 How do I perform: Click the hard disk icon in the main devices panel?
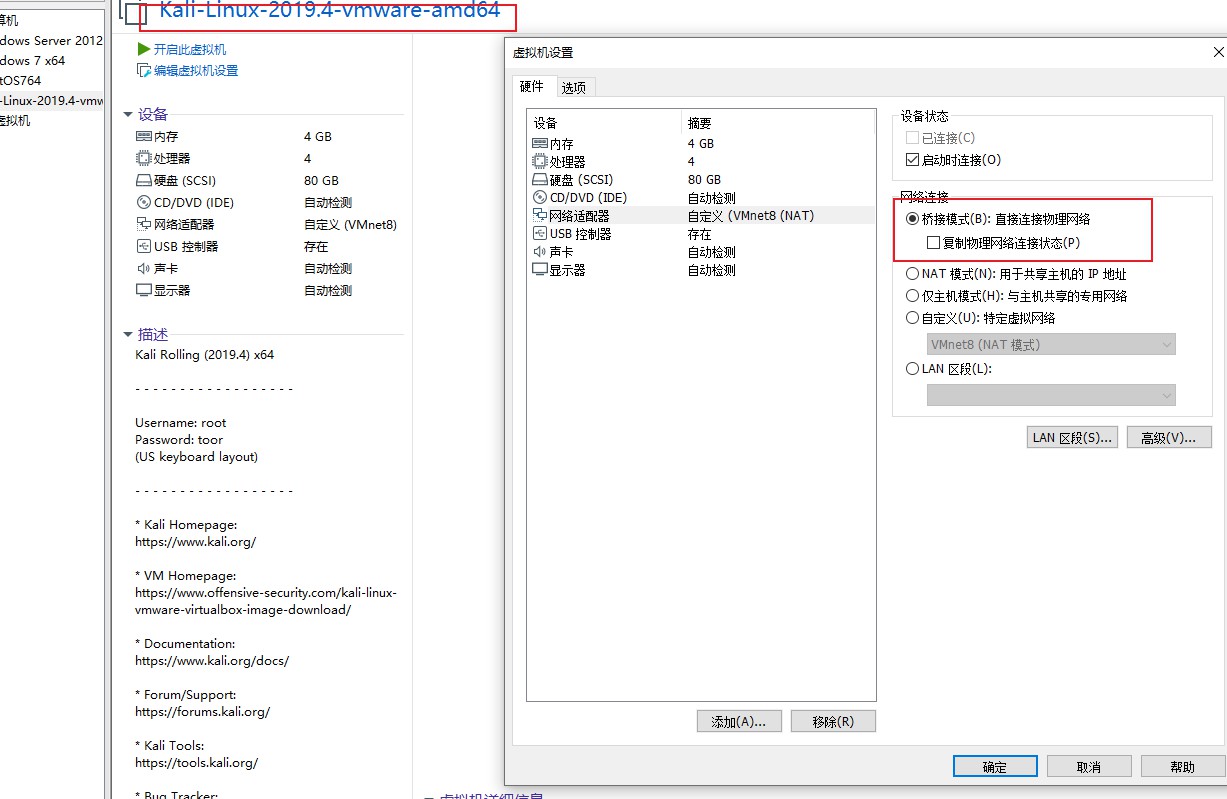pyautogui.click(x=144, y=181)
